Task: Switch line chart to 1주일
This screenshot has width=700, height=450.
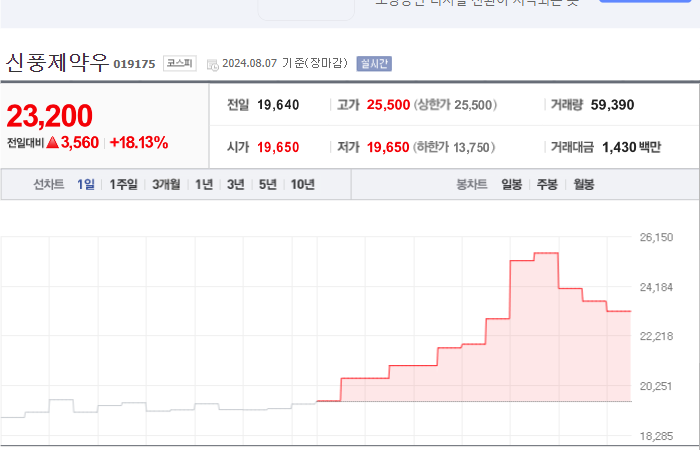Action: [124, 184]
